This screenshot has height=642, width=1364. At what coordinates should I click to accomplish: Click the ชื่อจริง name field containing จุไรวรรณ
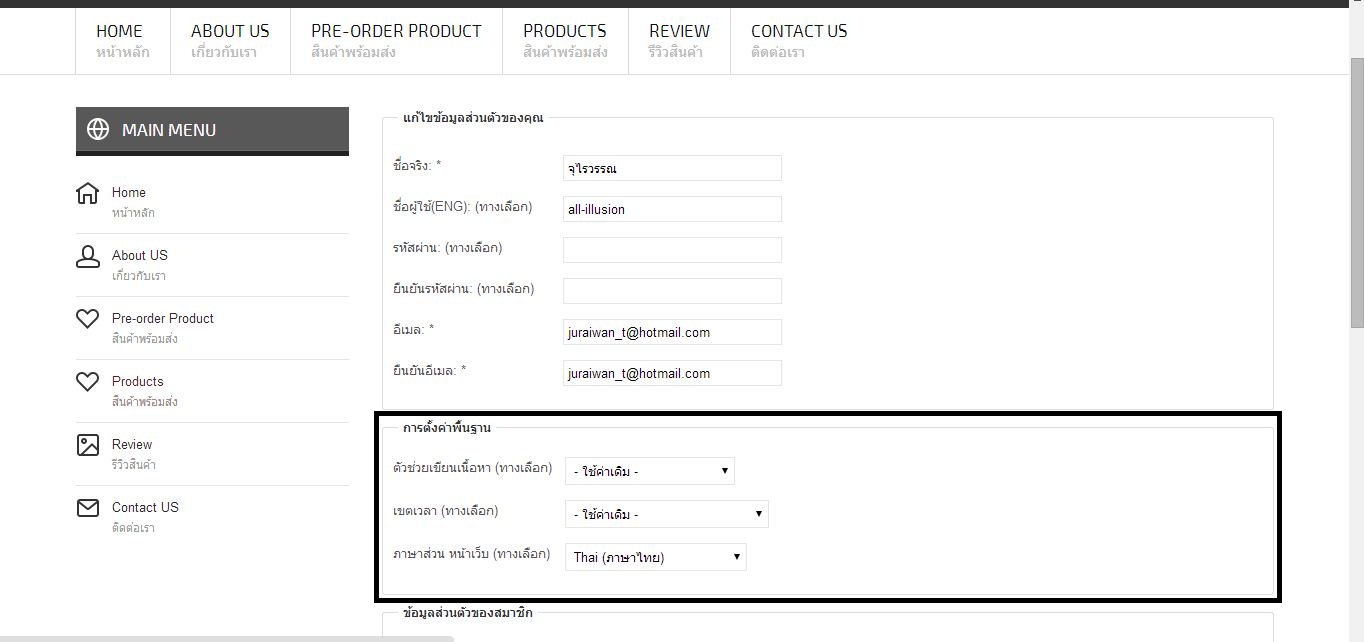672,168
